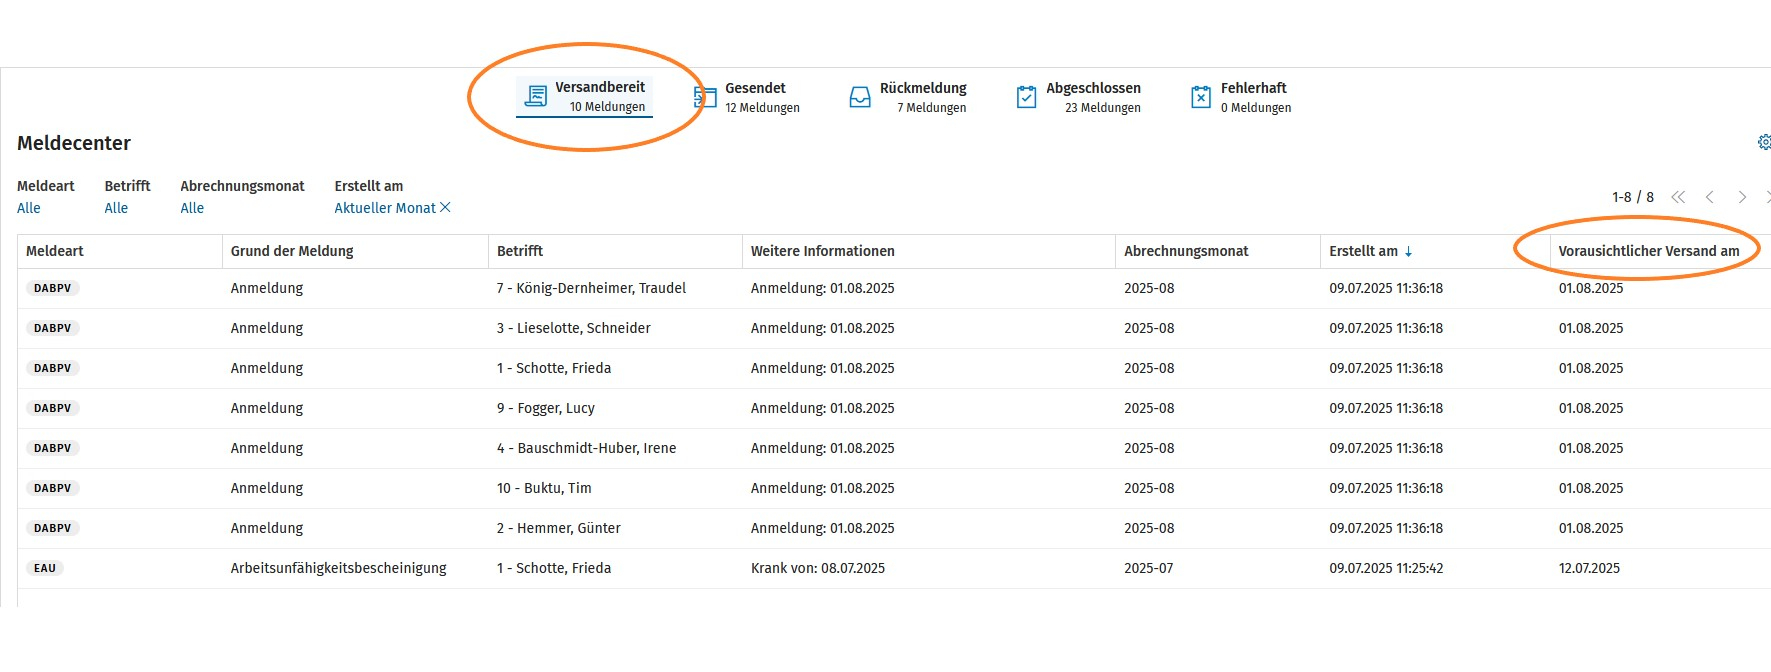1771x672 pixels.
Task: Open the settings gear icon
Action: pos(1764,142)
